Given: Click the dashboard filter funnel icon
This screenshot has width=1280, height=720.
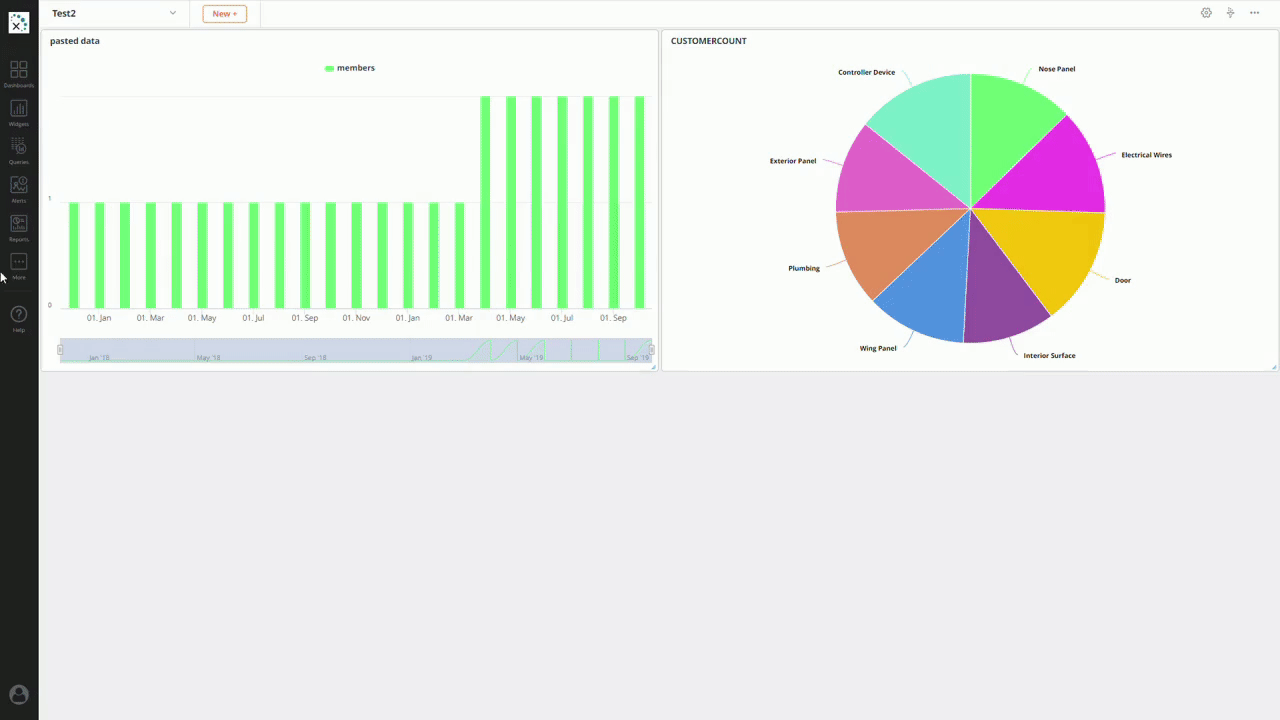Looking at the screenshot, I should click(1230, 13).
